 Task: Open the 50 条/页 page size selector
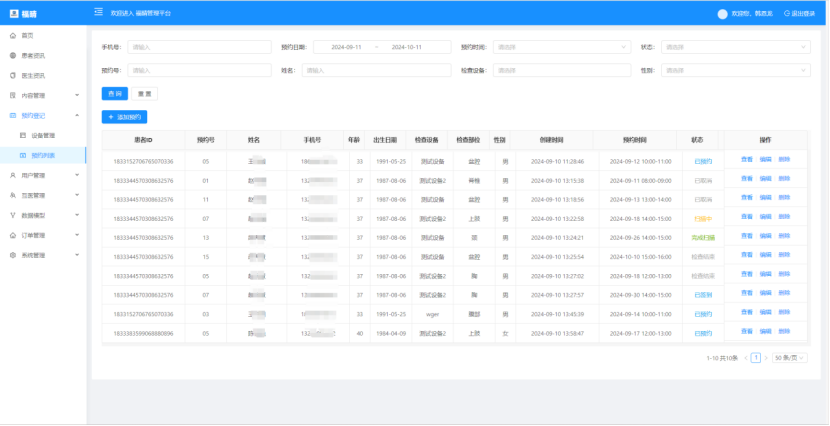point(790,357)
